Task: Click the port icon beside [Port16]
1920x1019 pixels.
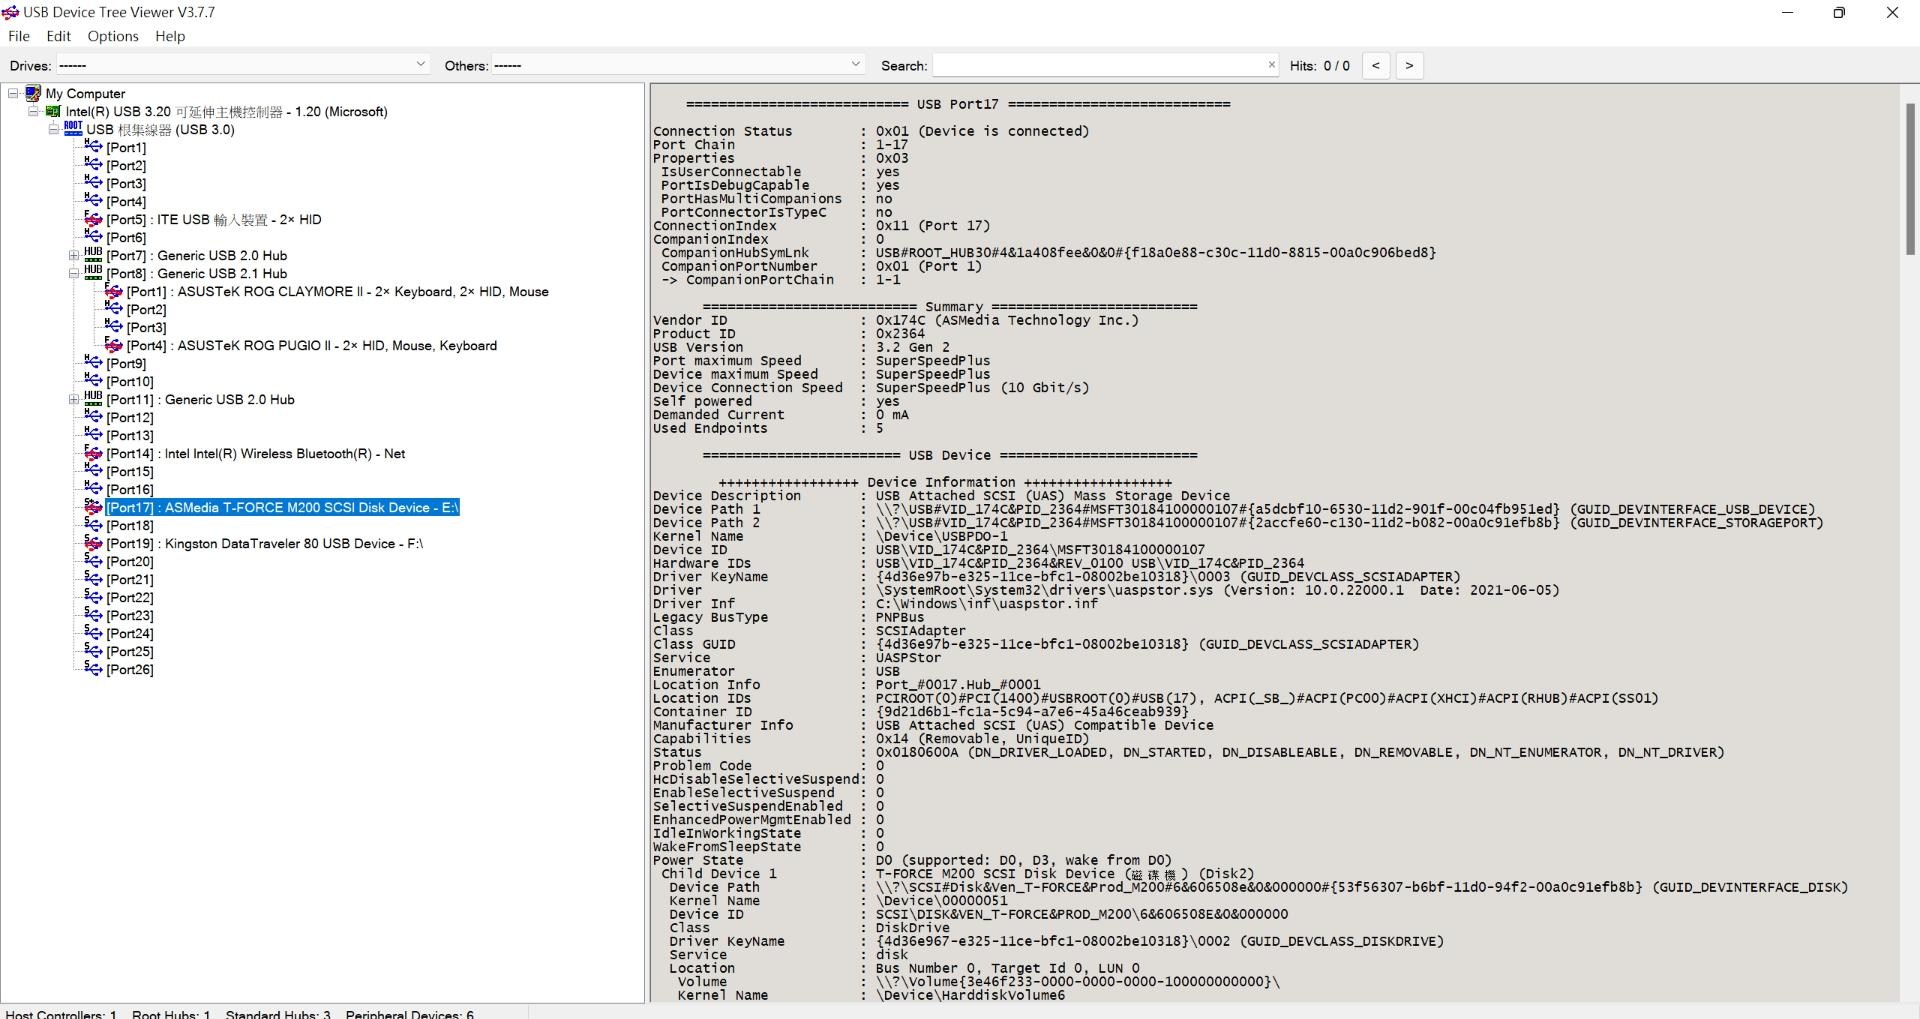Action: [93, 489]
